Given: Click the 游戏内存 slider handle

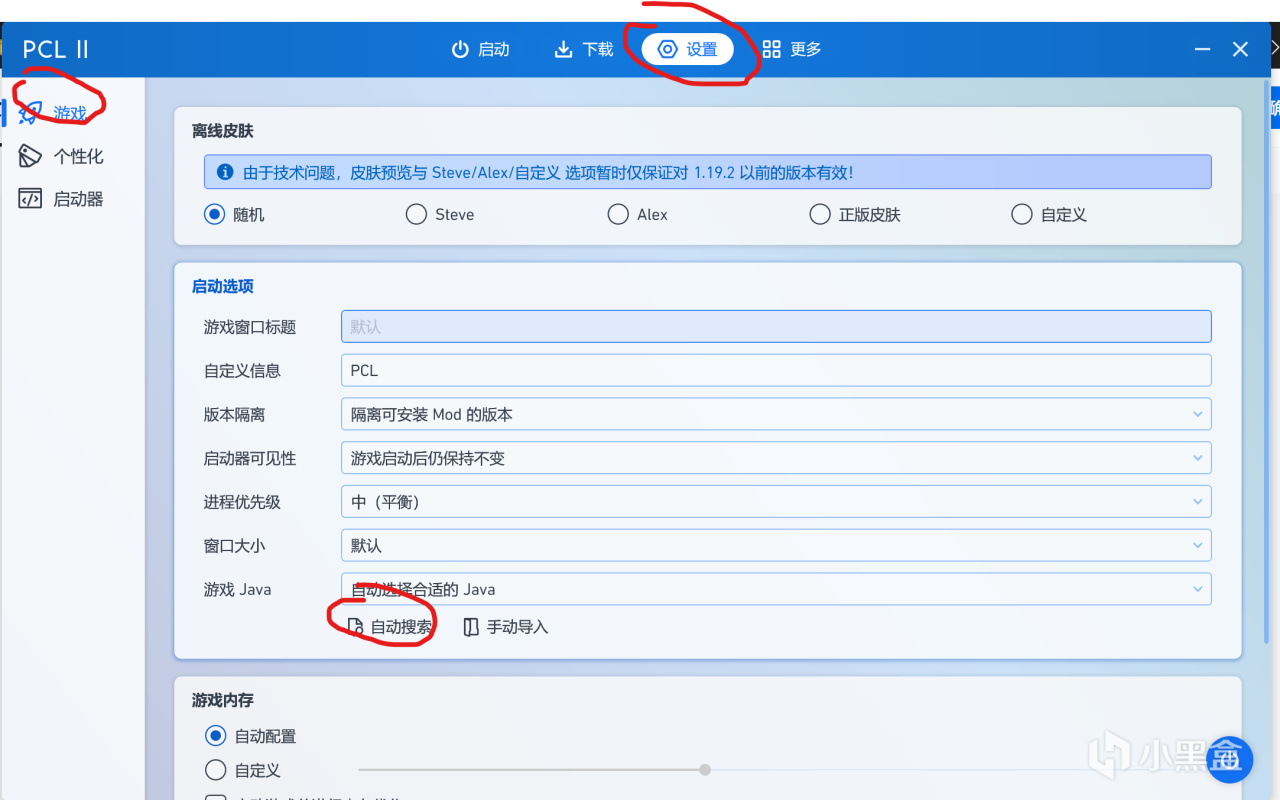Looking at the screenshot, I should 705,770.
